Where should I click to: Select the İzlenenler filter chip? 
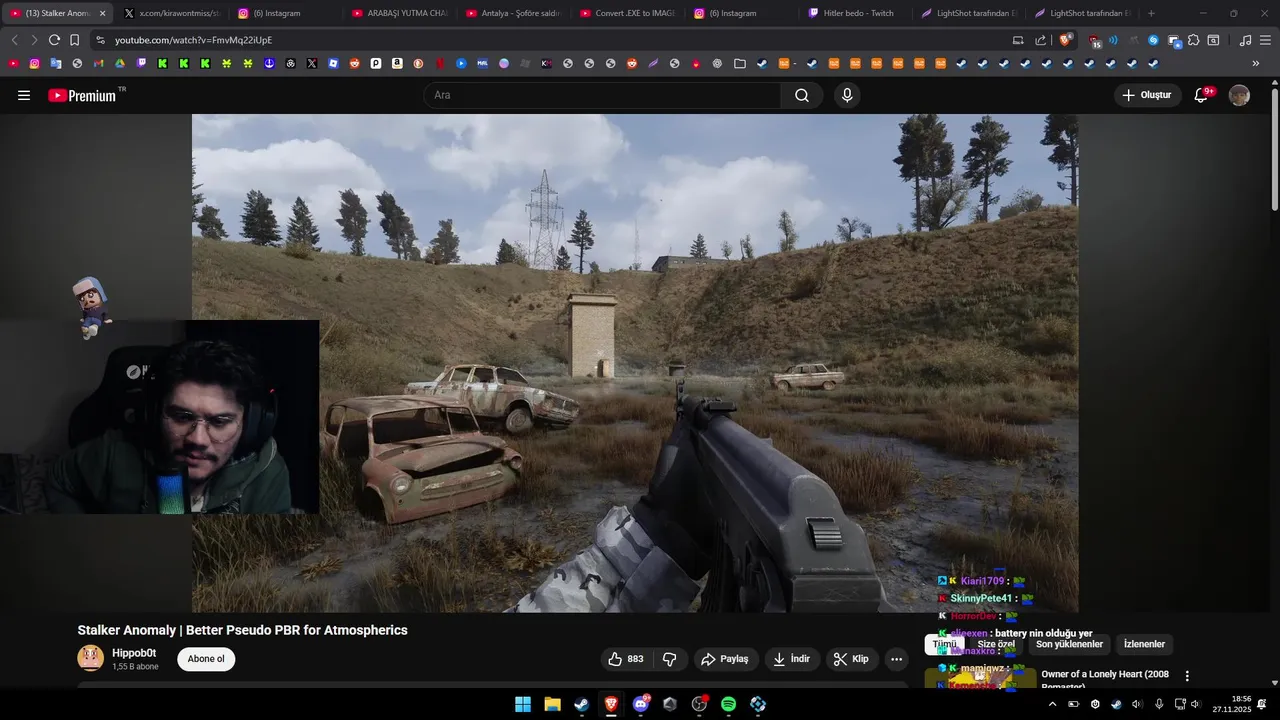point(1144,644)
